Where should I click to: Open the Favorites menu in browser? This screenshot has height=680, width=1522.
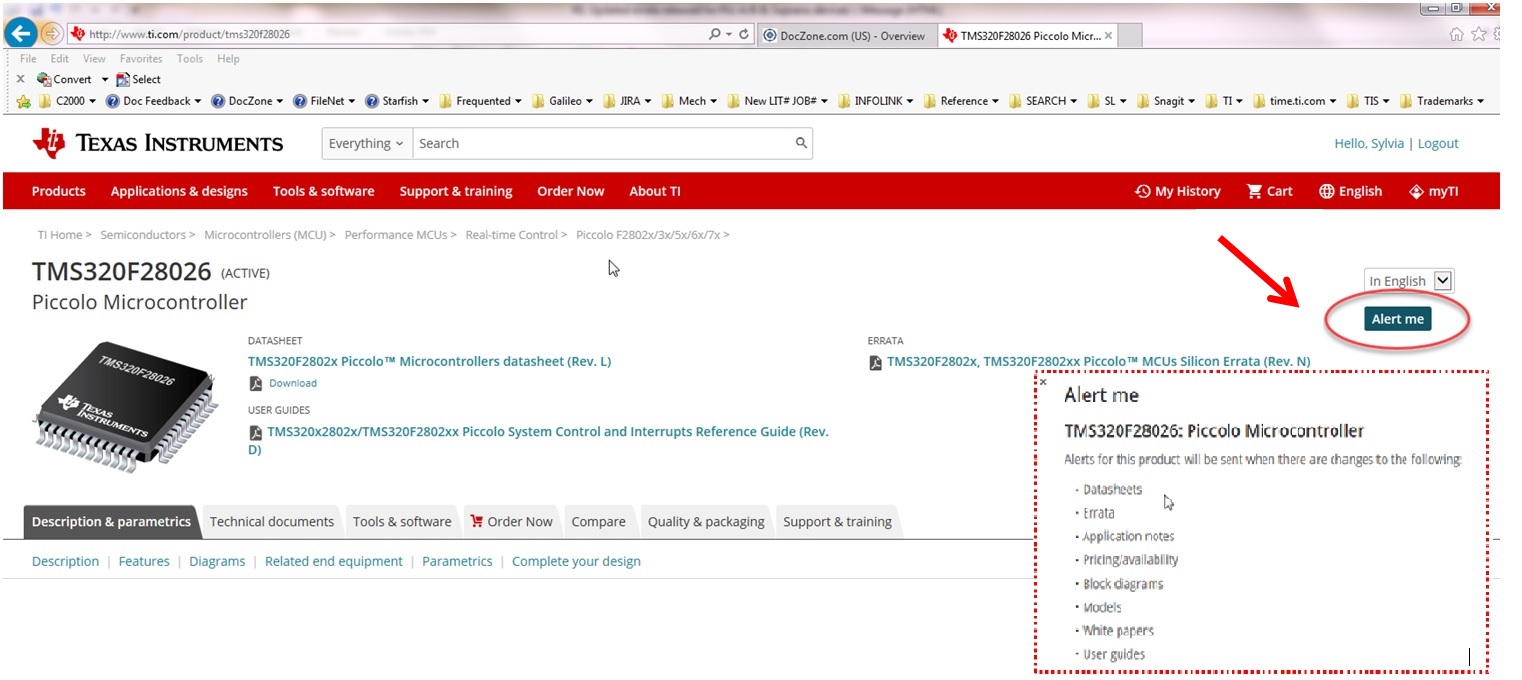tap(143, 59)
